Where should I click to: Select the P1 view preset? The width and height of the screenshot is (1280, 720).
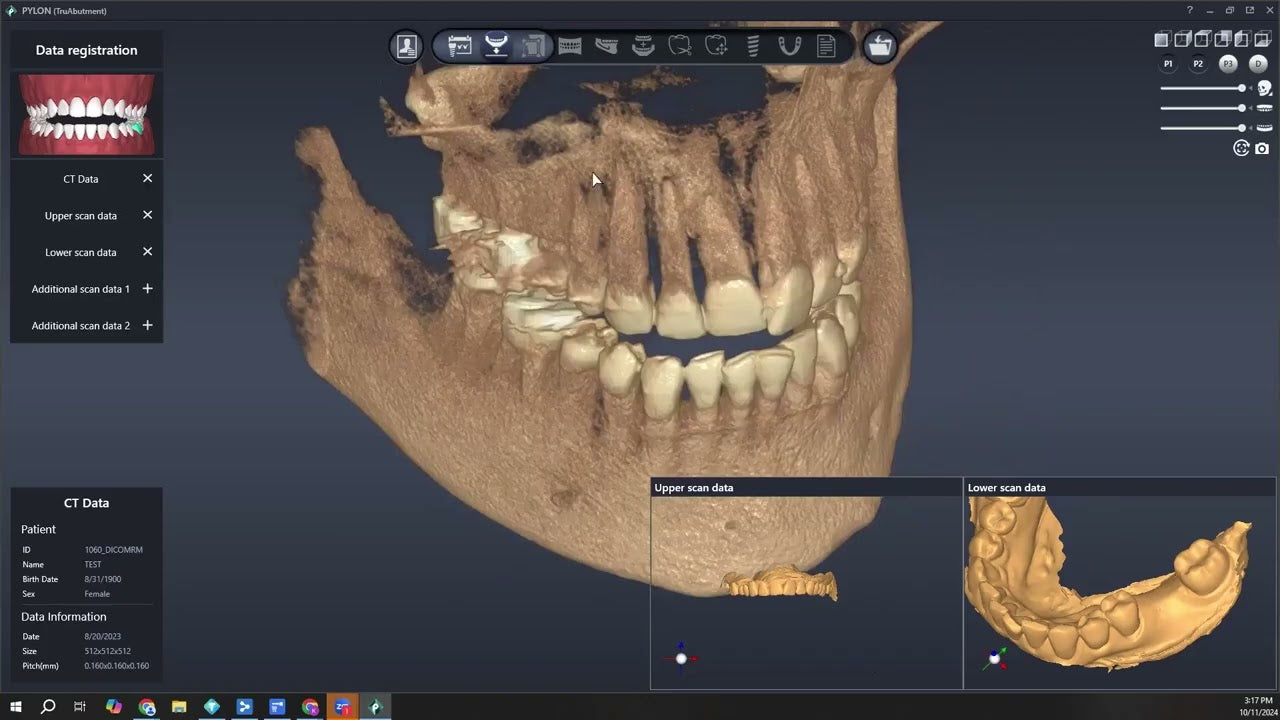pyautogui.click(x=1168, y=64)
